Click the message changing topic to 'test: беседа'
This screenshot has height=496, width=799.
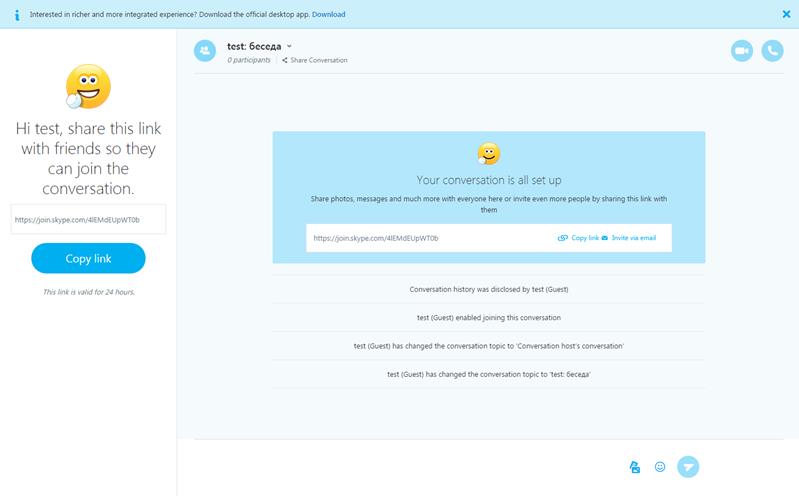tap(489, 374)
